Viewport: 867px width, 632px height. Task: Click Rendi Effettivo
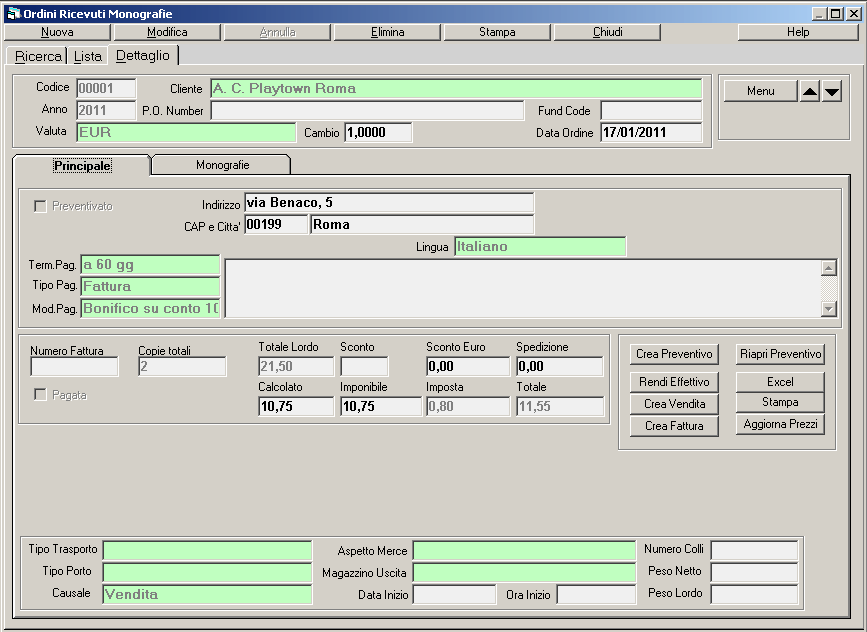click(x=674, y=382)
